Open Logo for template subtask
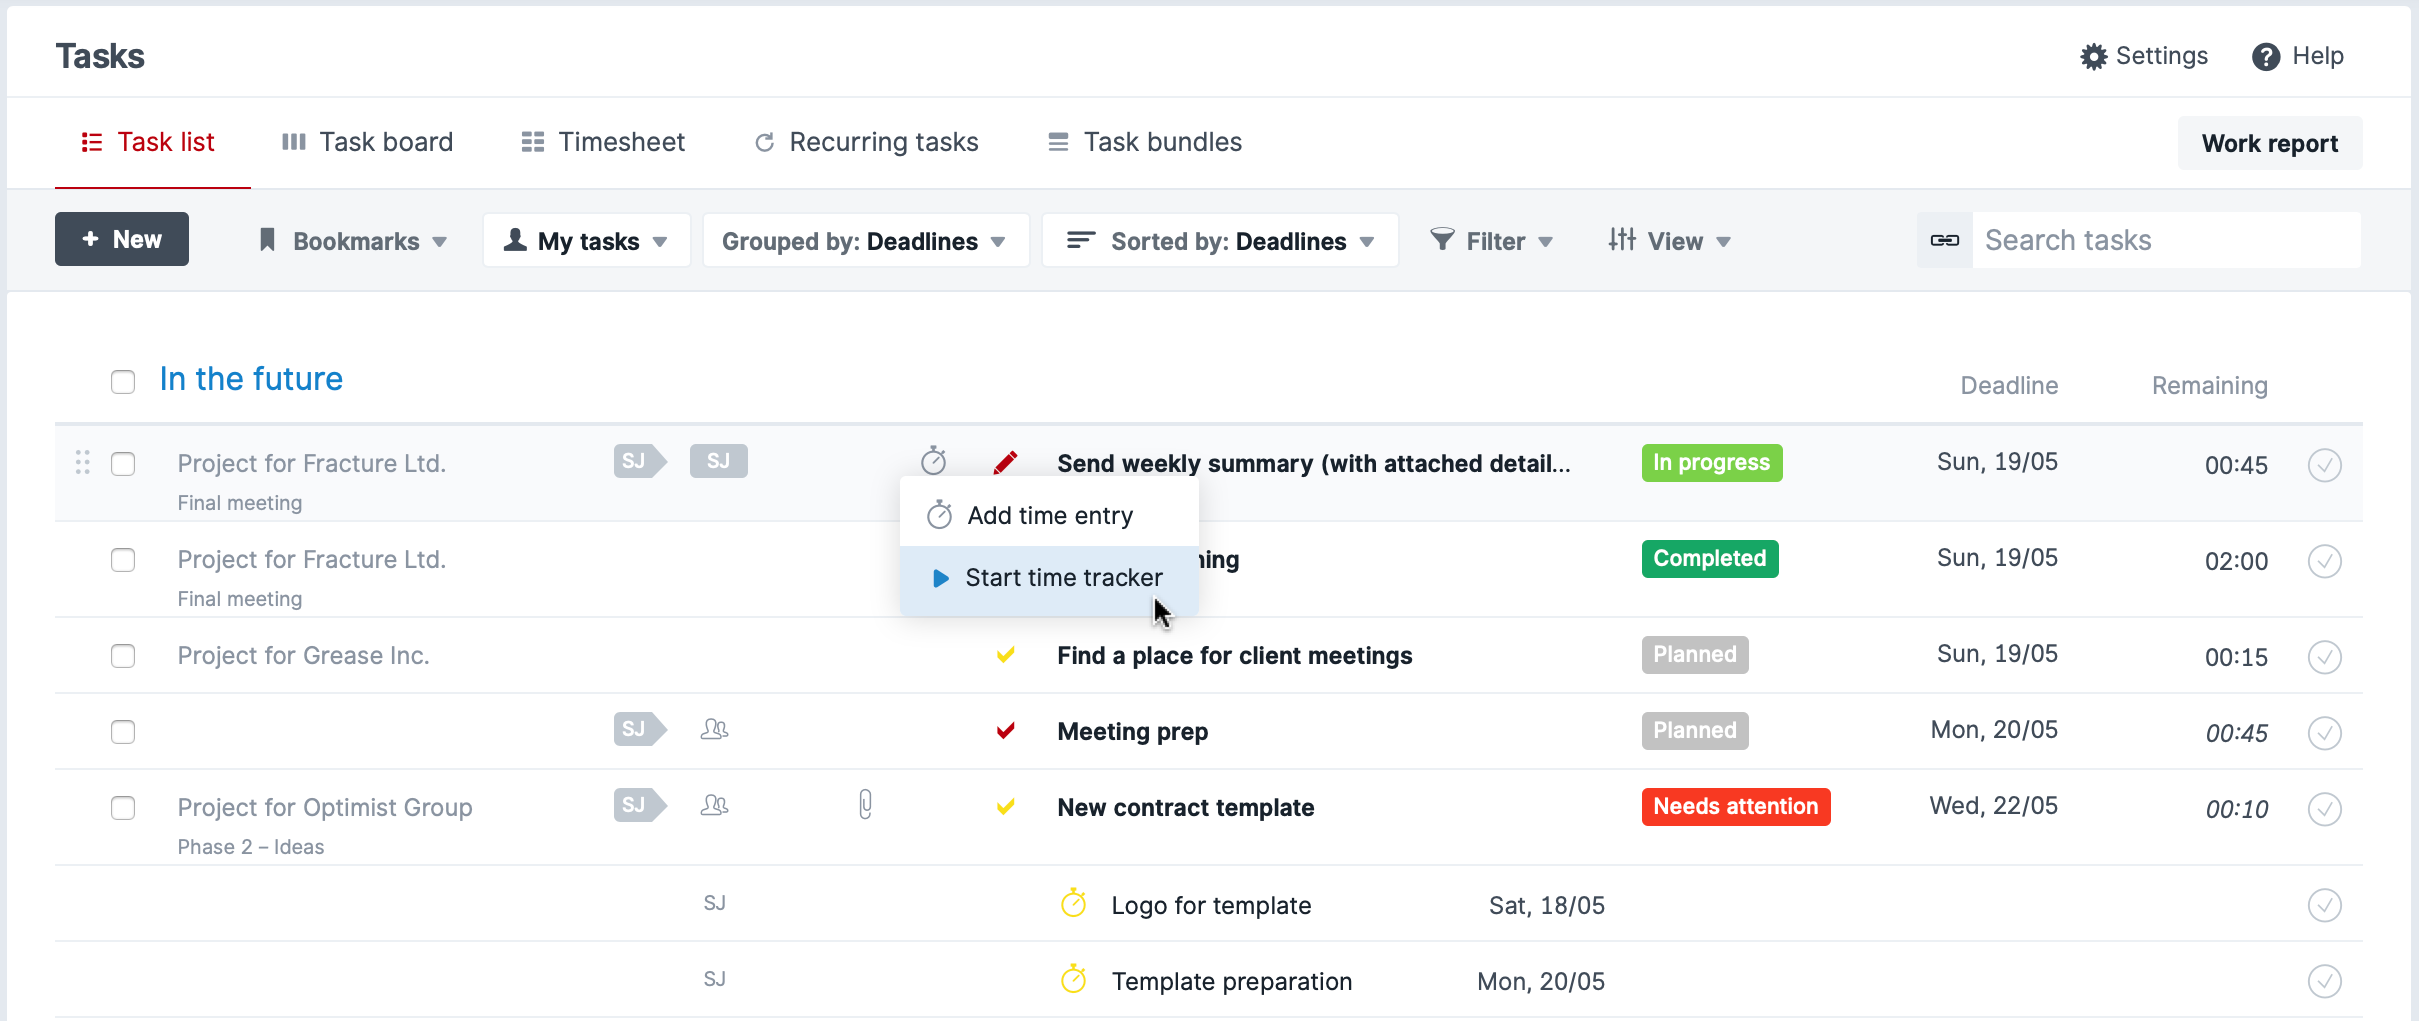Screen dimensions: 2419x1021 coord(1211,905)
